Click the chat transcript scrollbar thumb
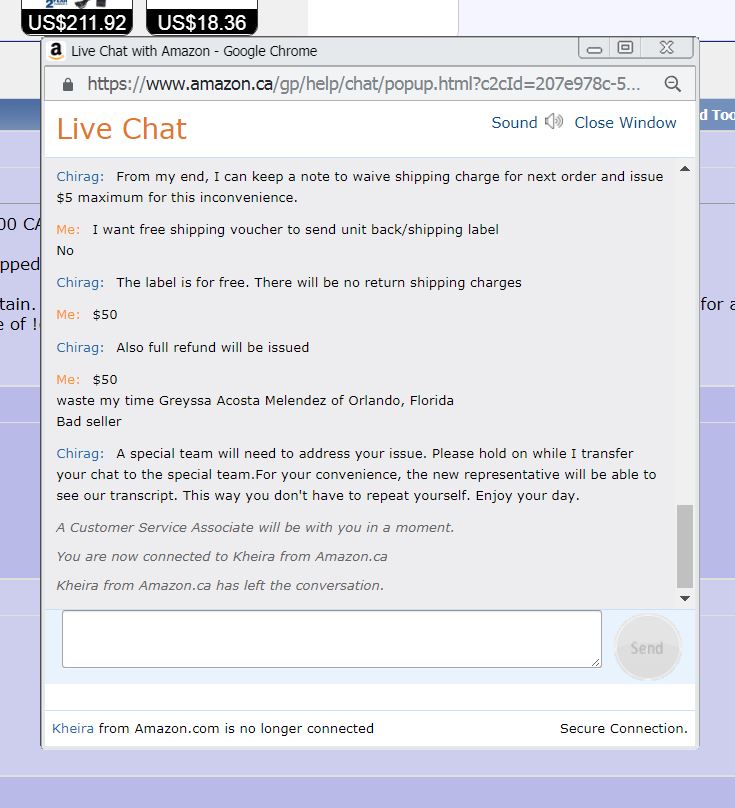 (685, 546)
